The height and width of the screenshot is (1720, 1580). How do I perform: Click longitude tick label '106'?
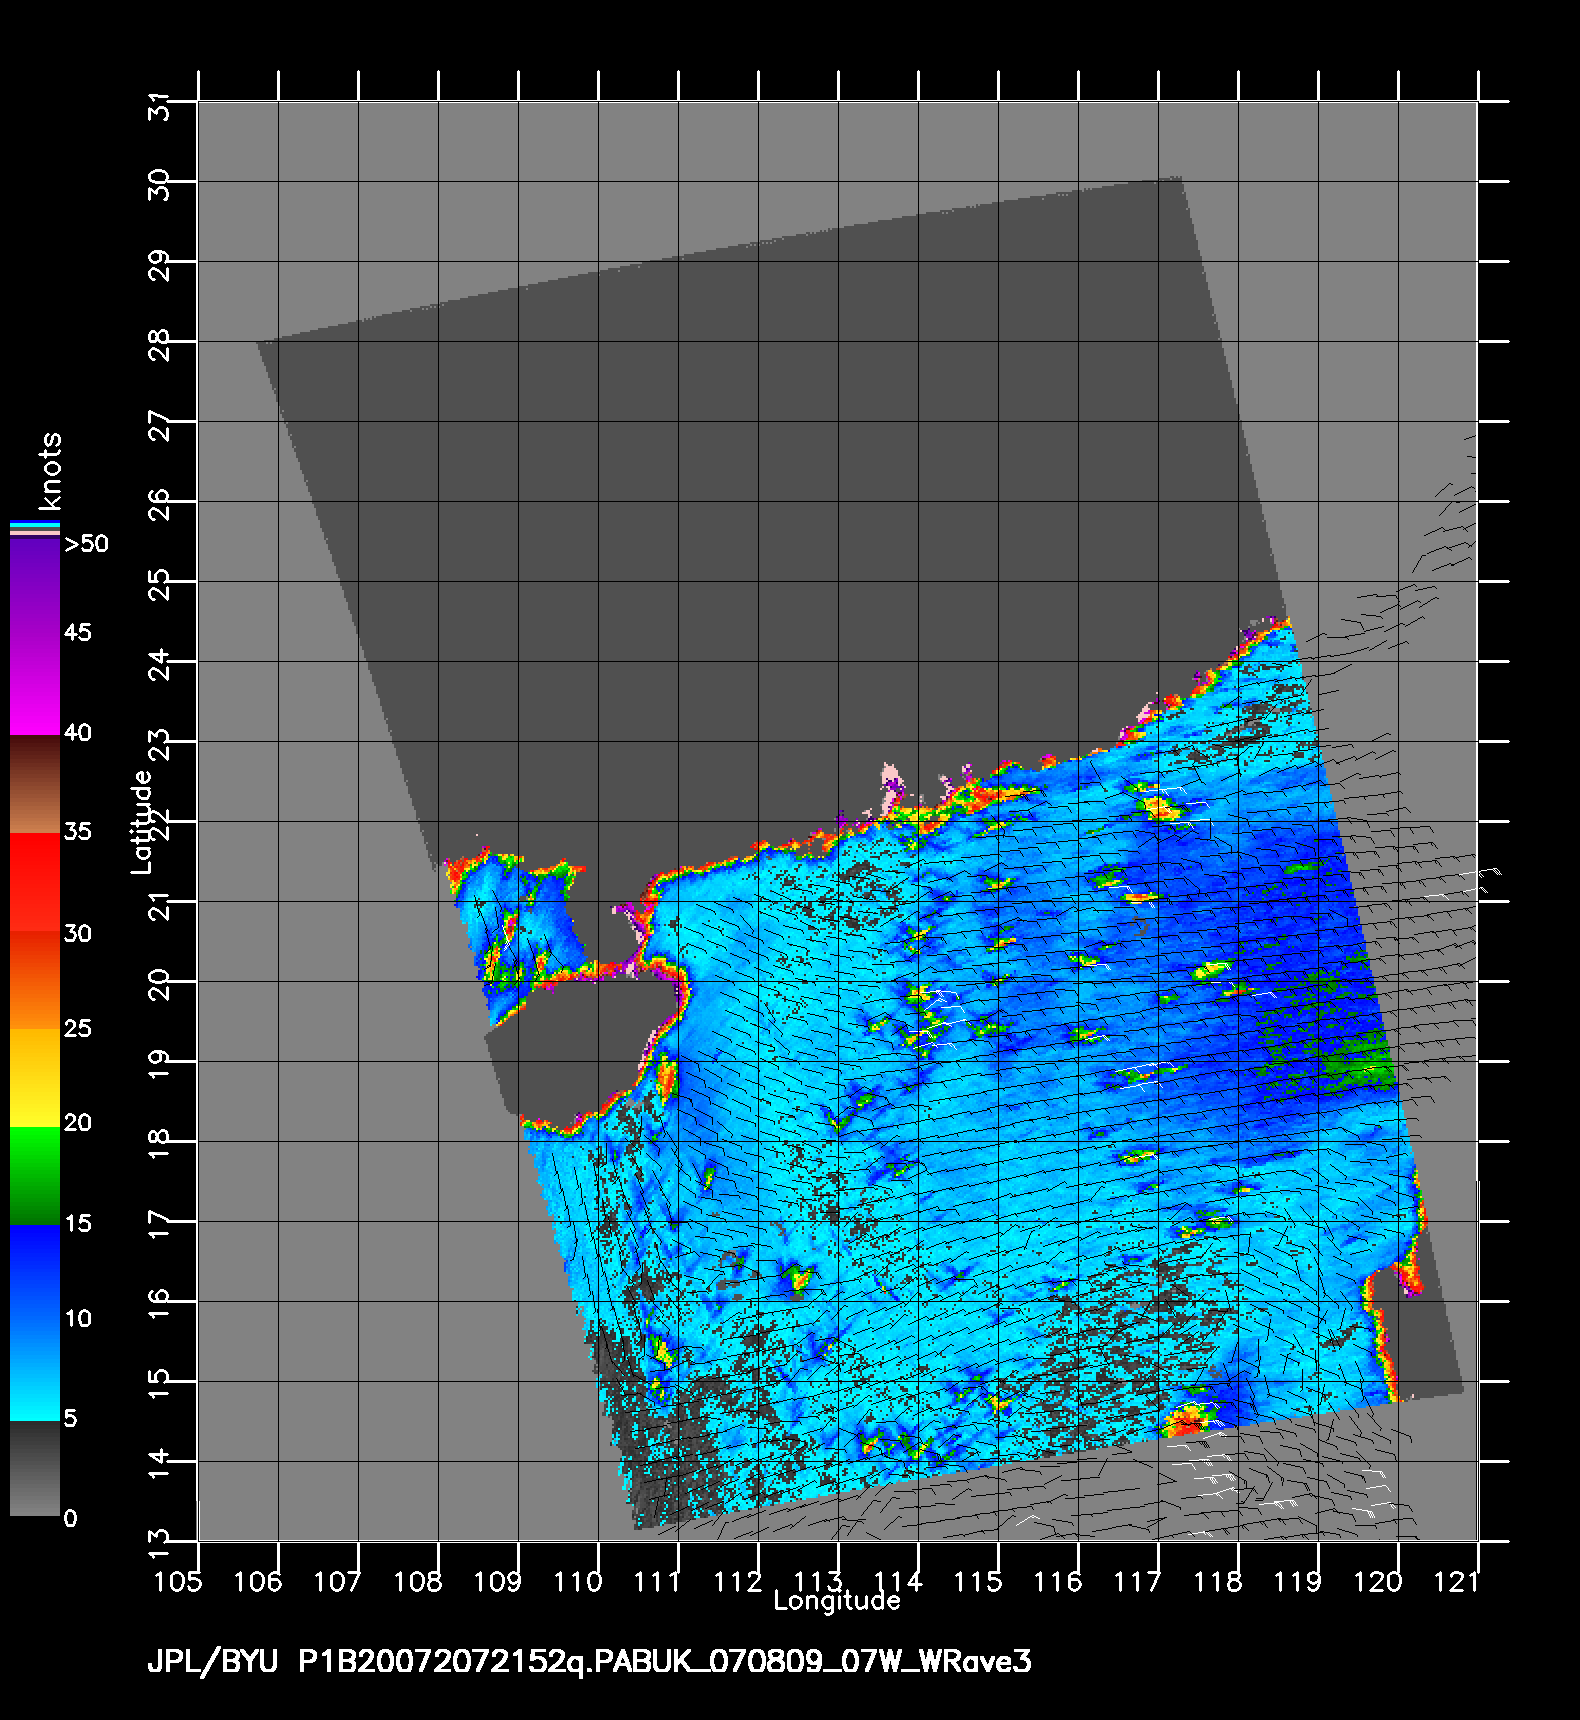[x=258, y=1582]
